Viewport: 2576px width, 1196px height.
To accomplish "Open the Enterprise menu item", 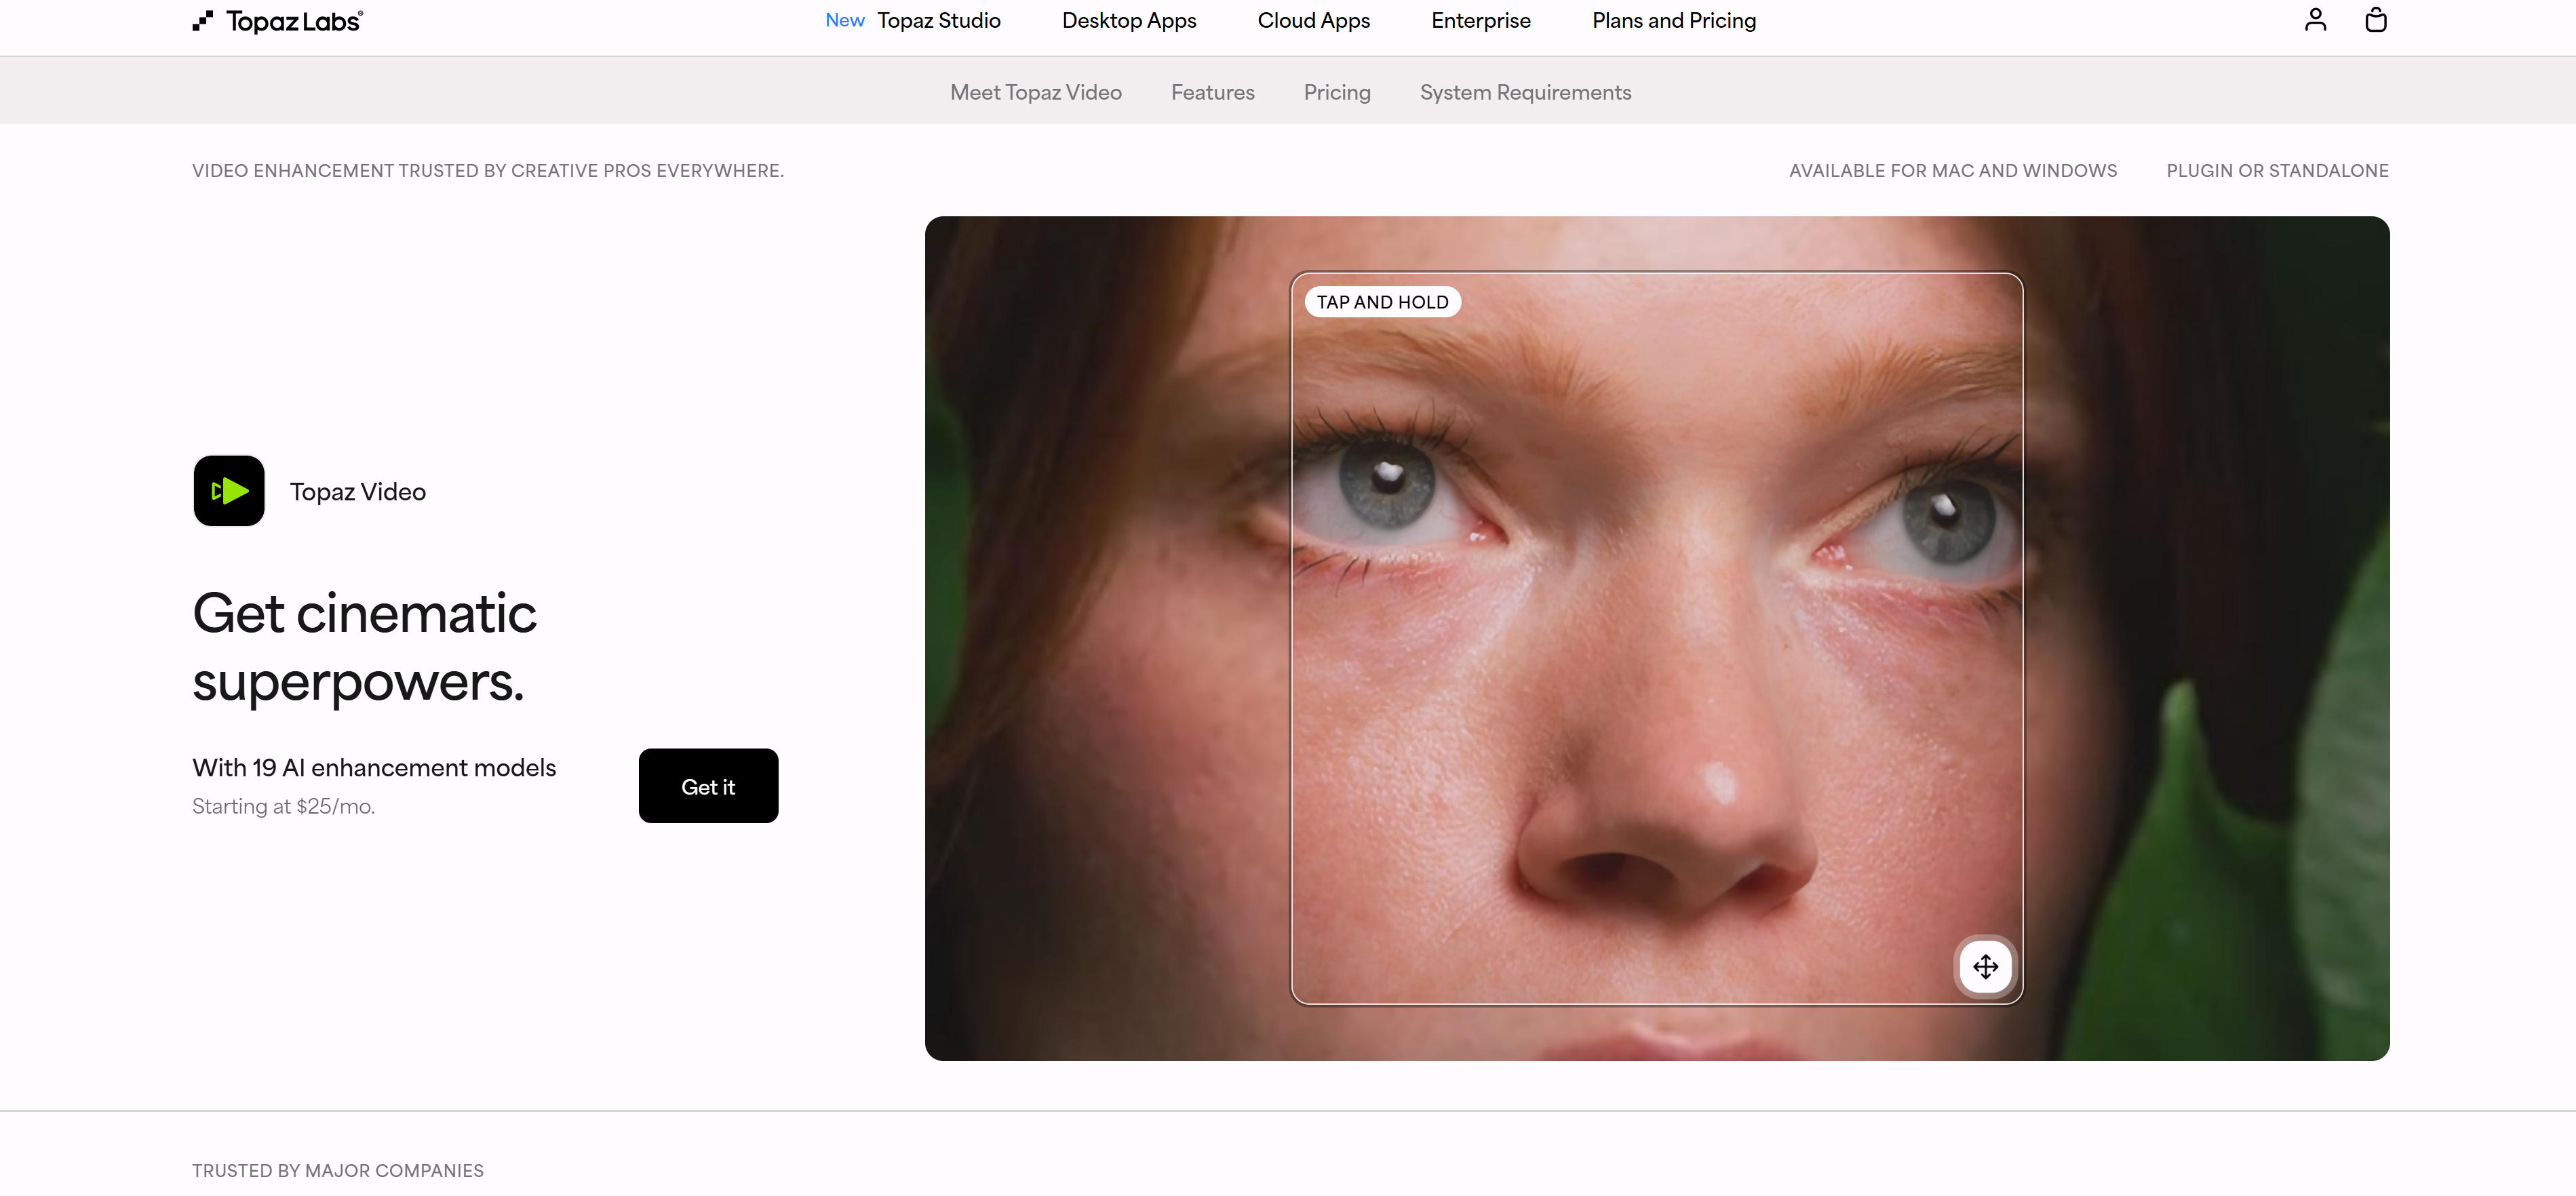I will pyautogui.click(x=1480, y=21).
